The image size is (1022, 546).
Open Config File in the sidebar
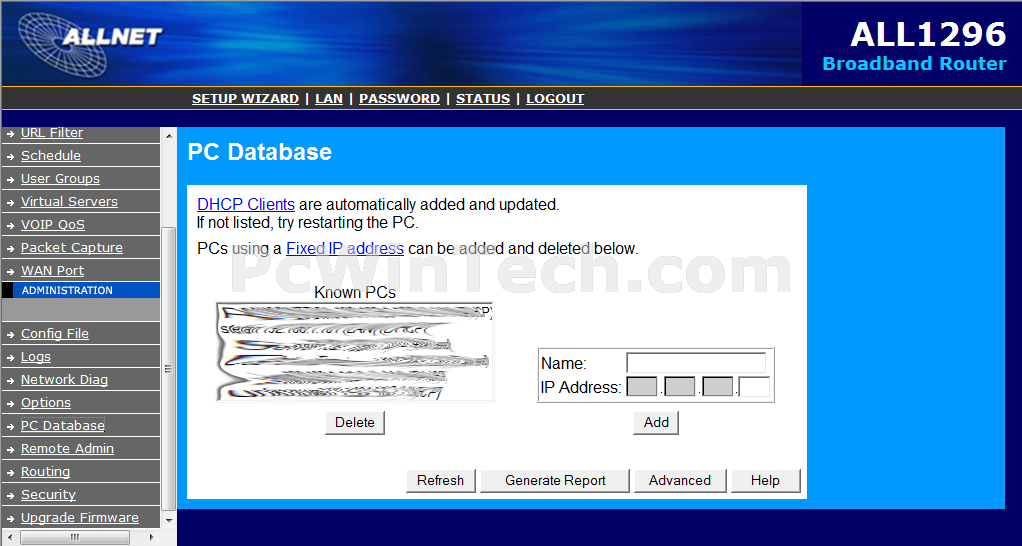pyautogui.click(x=55, y=334)
